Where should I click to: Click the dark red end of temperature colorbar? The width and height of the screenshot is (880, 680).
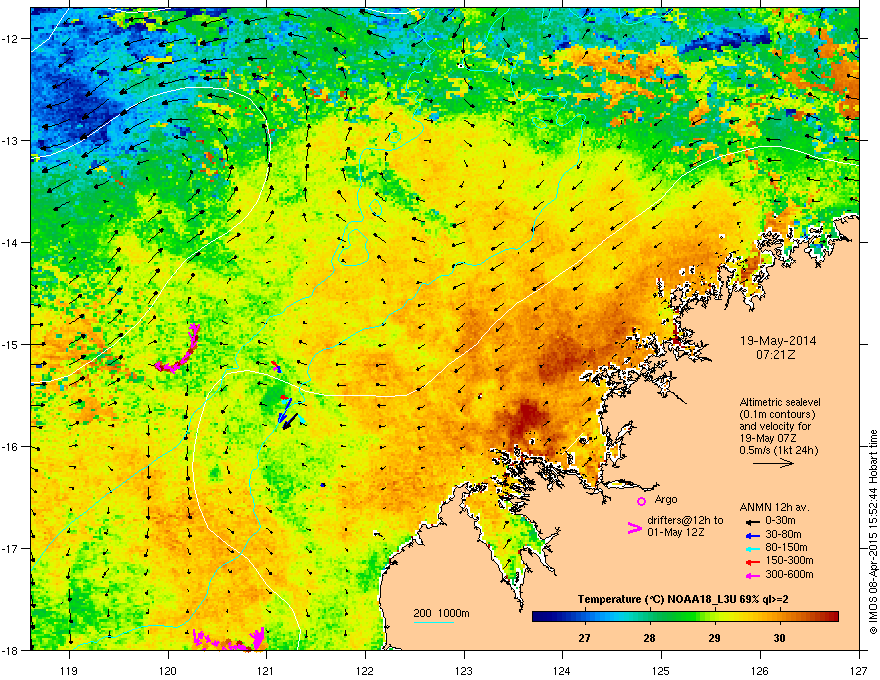[832, 617]
